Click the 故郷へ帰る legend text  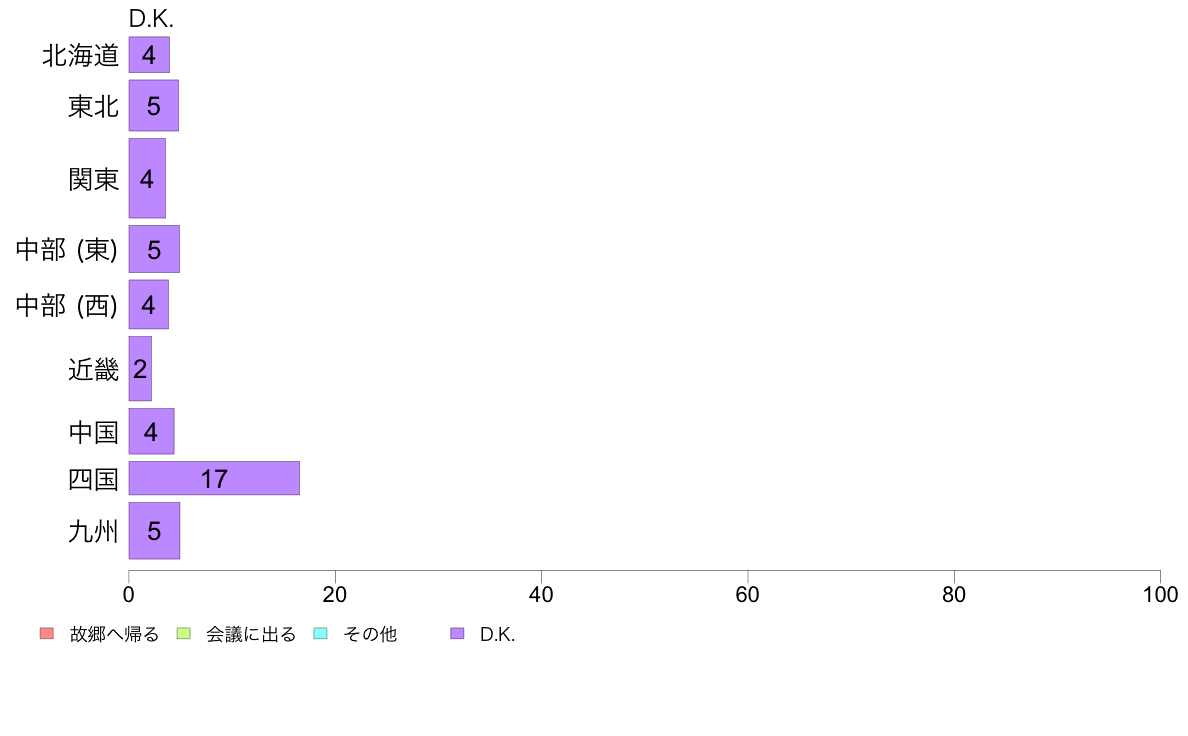click(114, 634)
